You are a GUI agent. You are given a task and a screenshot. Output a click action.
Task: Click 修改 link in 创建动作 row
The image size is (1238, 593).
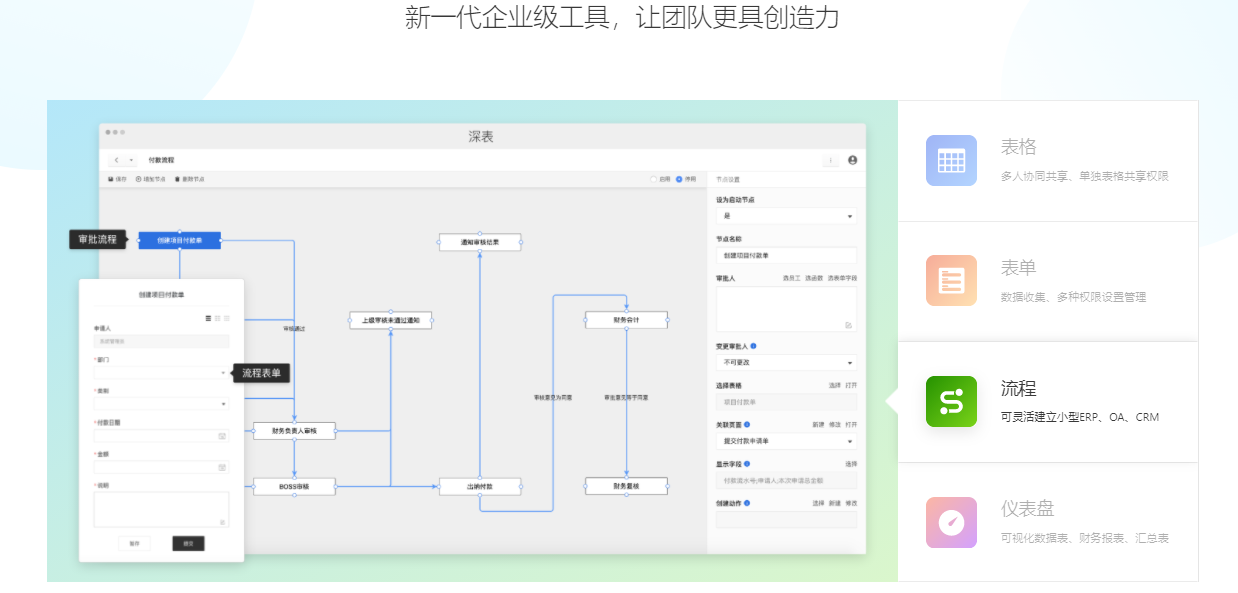tap(851, 503)
